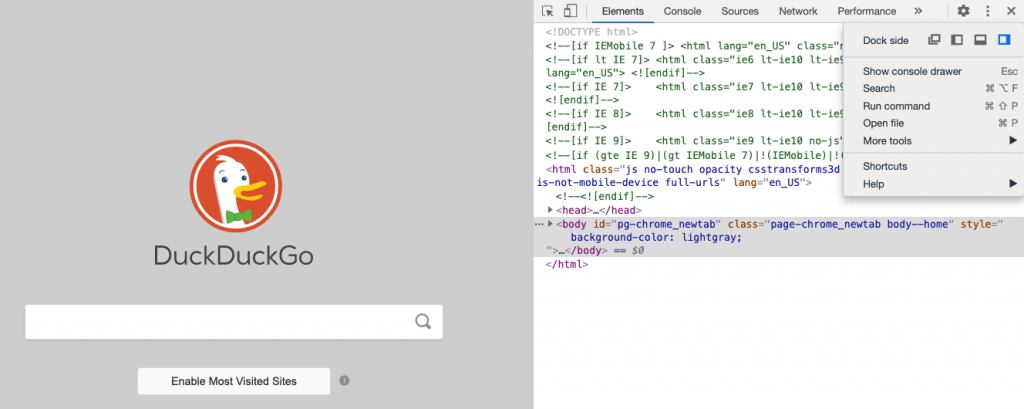1024x409 pixels.
Task: Select the IEMobile 7 comment line
Action: click(x=694, y=46)
